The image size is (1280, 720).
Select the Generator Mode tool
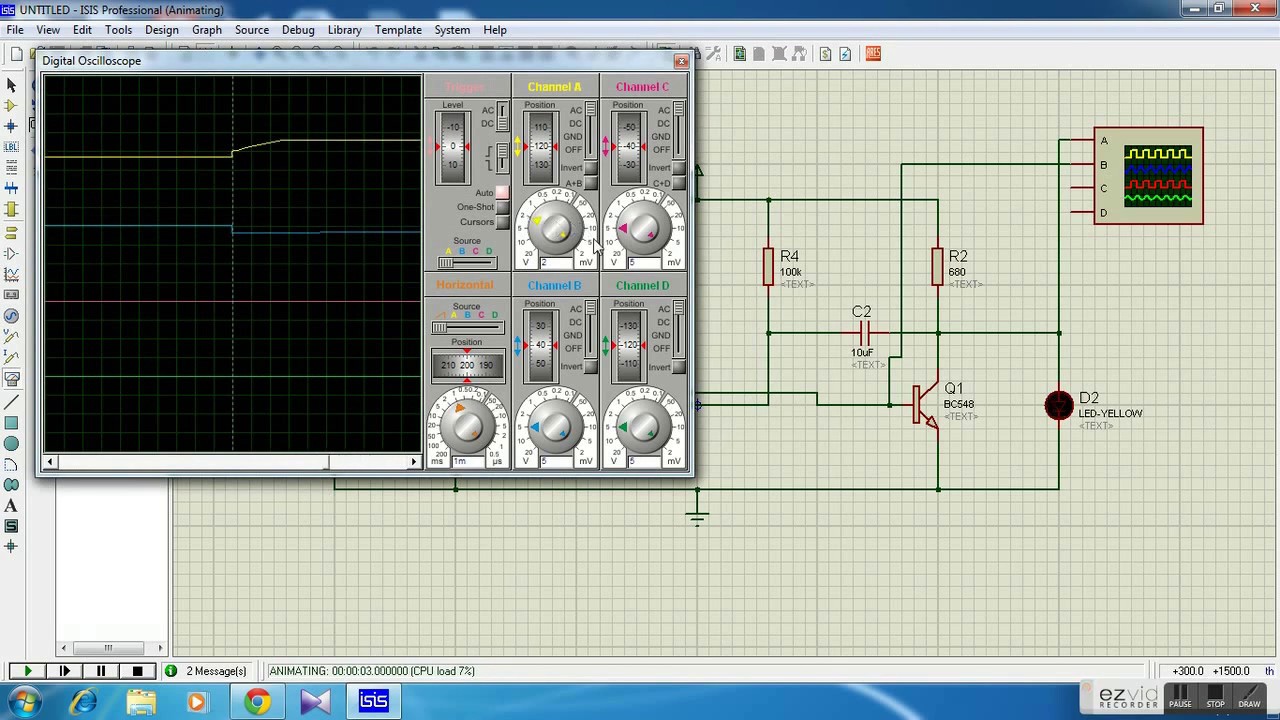pos(12,316)
